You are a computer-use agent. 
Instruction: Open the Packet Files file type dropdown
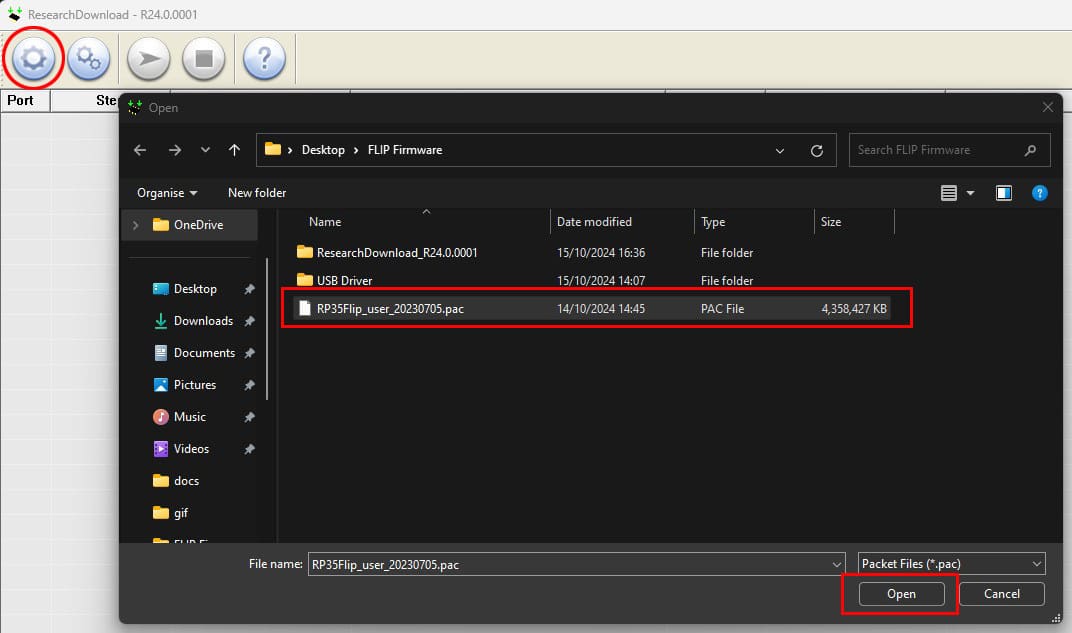(x=950, y=563)
